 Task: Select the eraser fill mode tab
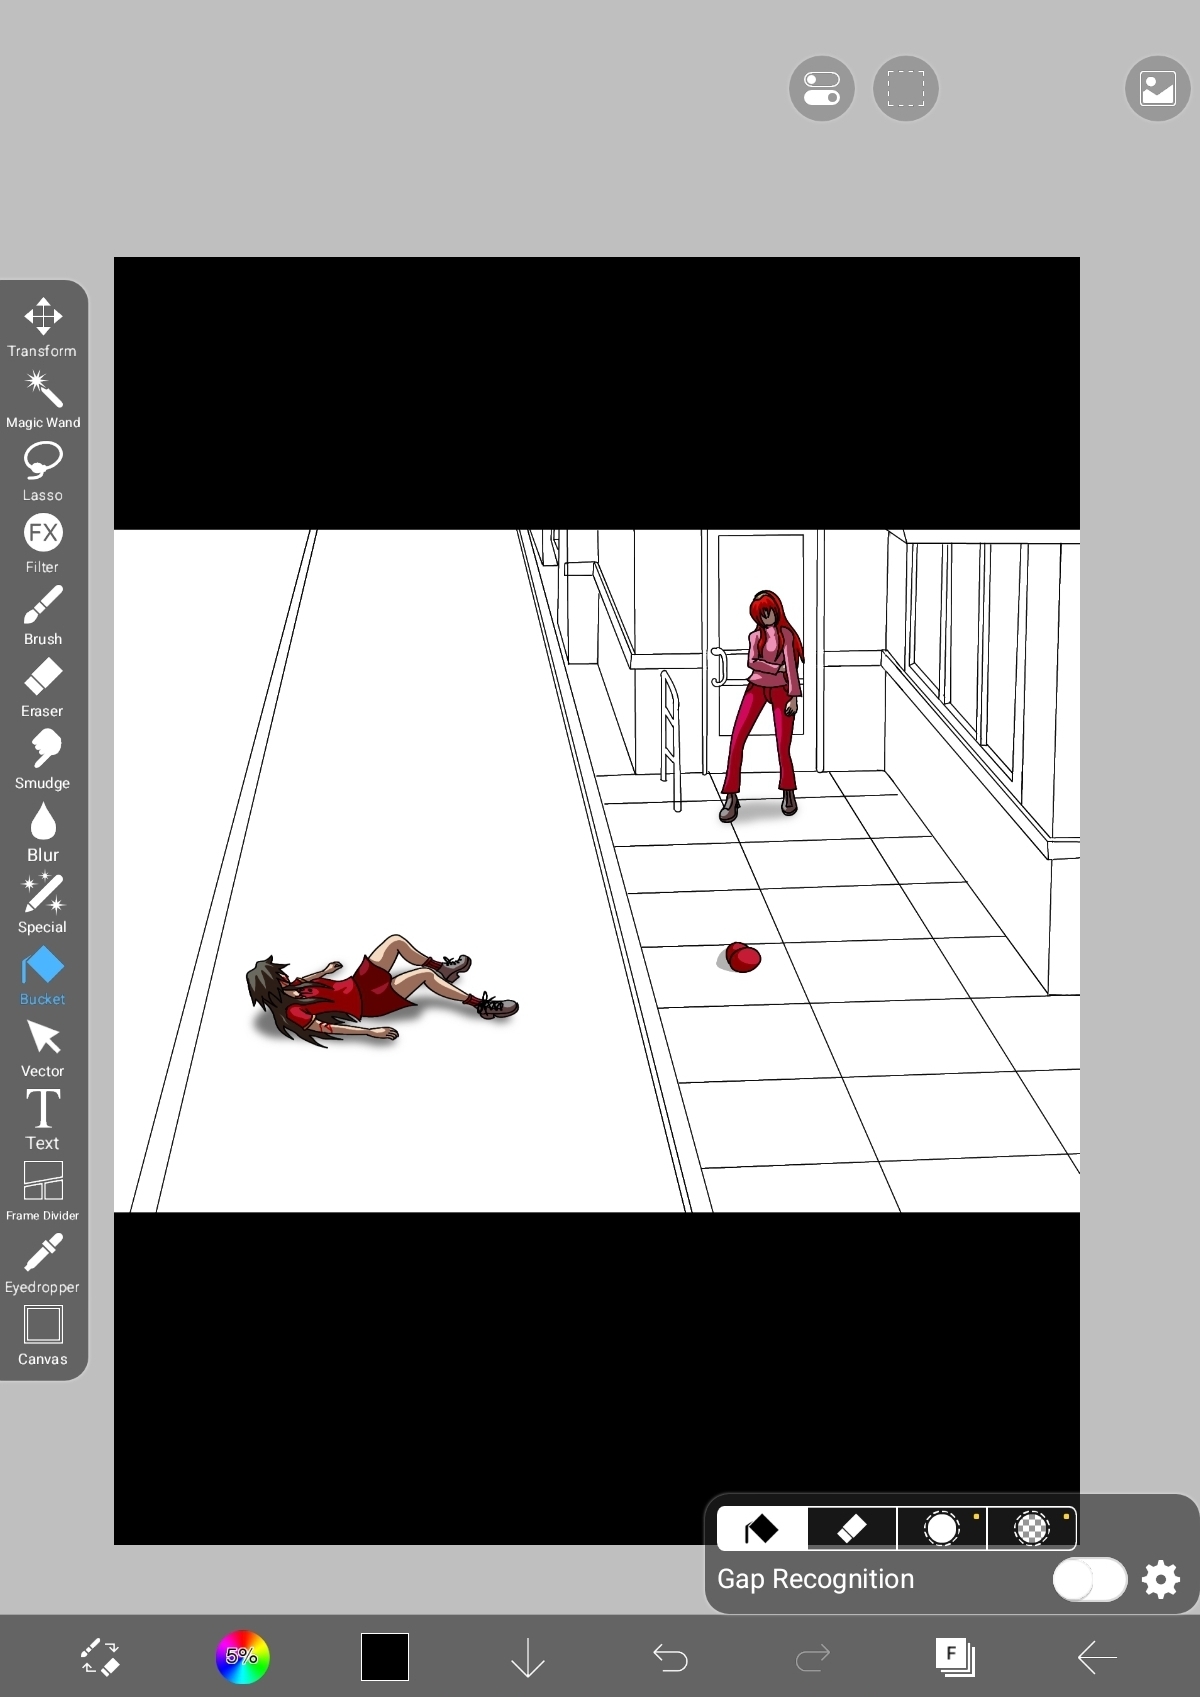point(852,1528)
